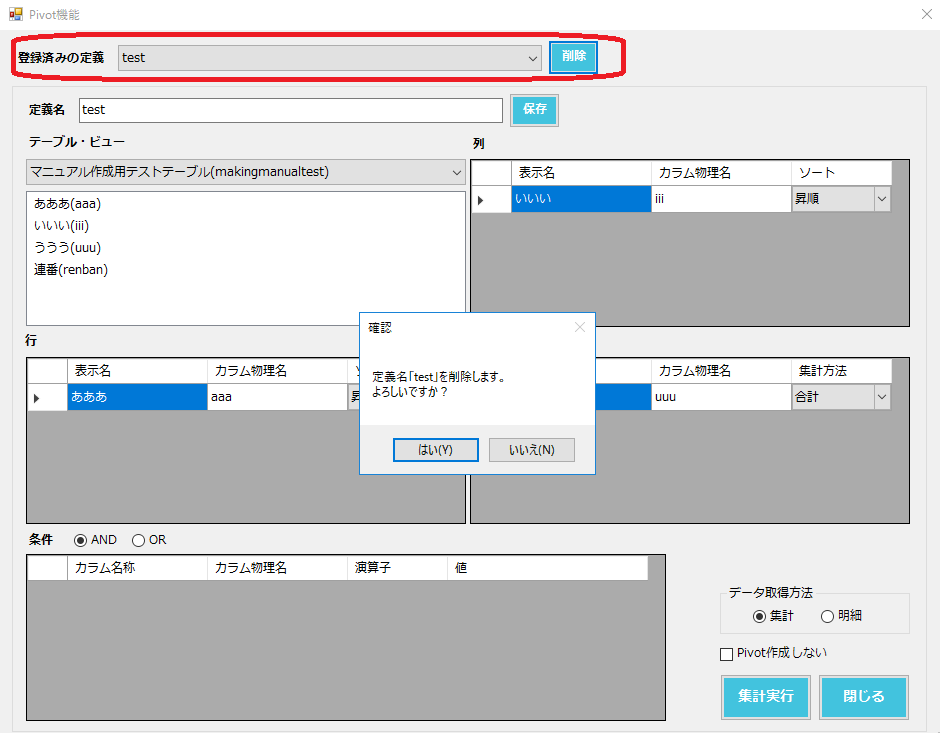This screenshot has width=940, height=733.
Task: Select 連番(renban) in the column list
Action: point(71,270)
